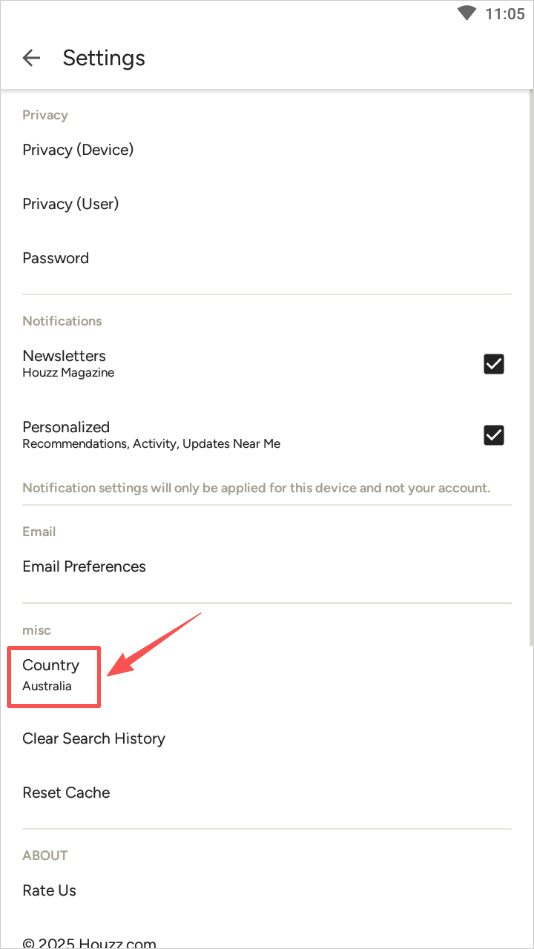
Task: Toggle the Personalized notifications checkbox
Action: click(493, 435)
